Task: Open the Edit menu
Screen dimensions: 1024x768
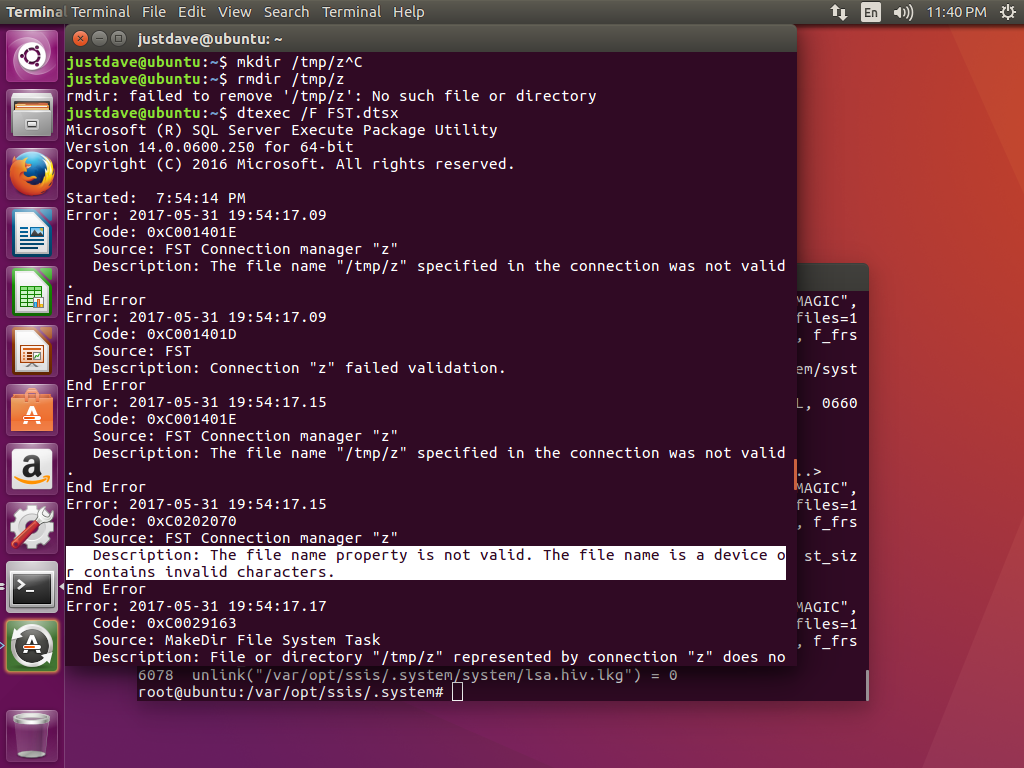Action: 193,12
